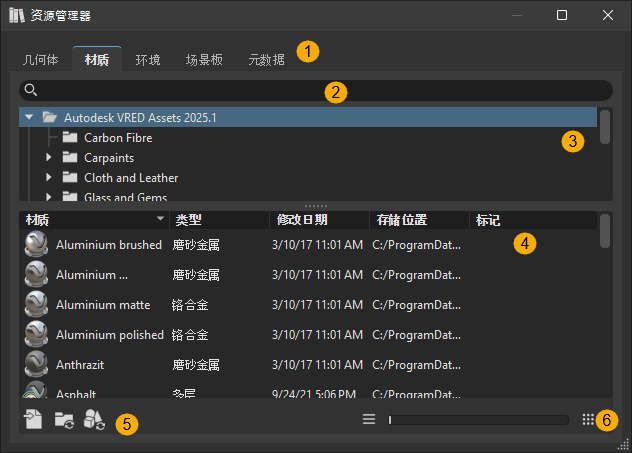Click the import file icon in bottom toolbar
The image size is (632, 453).
tap(33, 419)
